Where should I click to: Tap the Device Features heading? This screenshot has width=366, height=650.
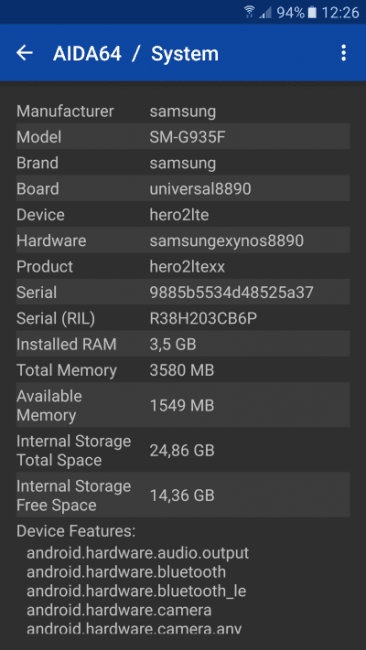tap(76, 531)
